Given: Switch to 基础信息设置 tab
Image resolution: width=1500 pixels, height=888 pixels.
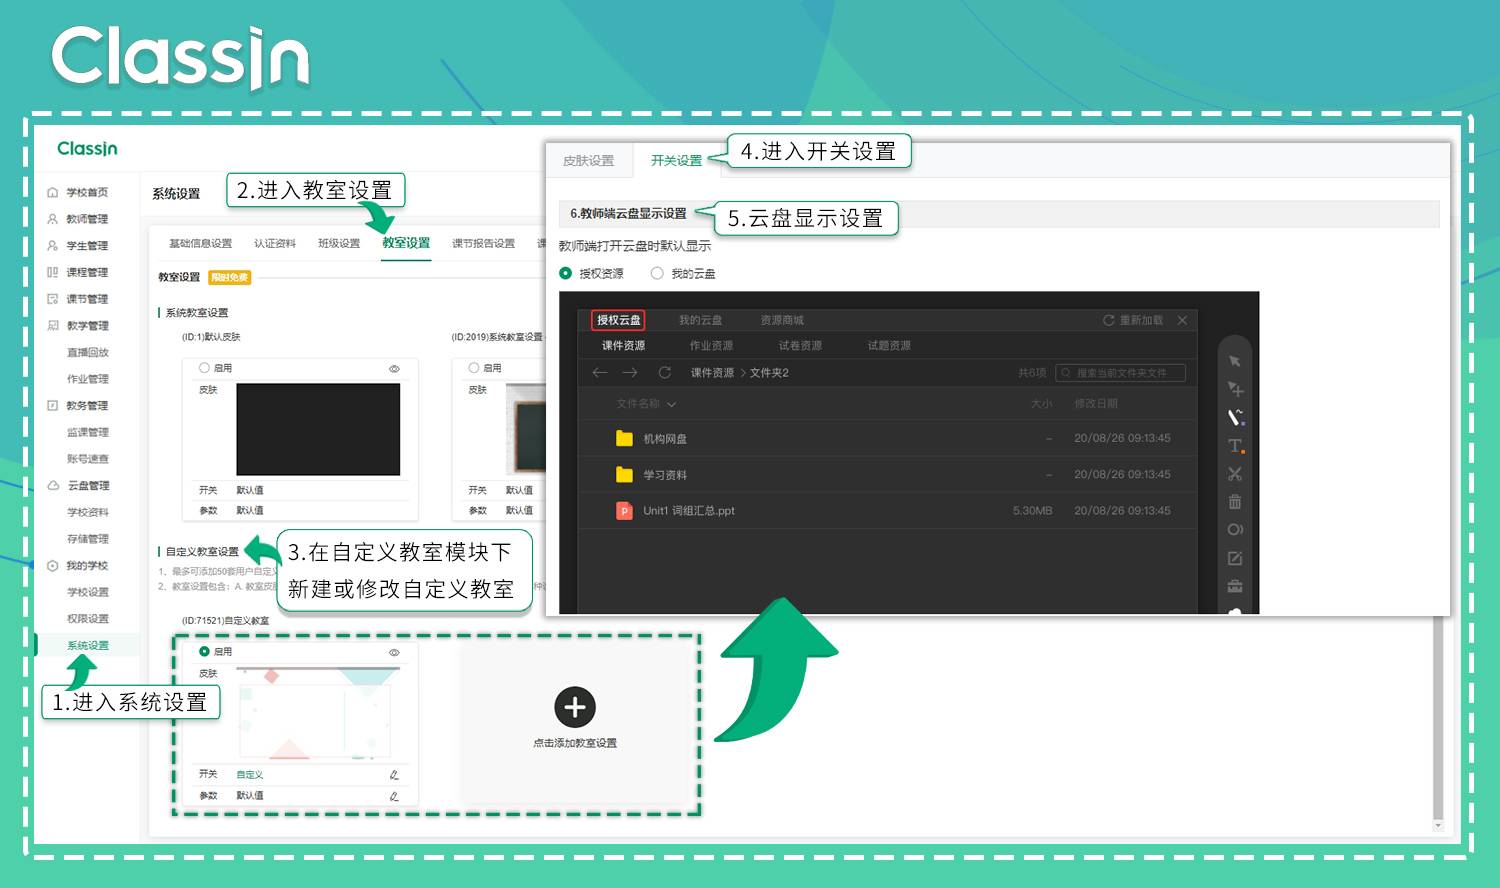Looking at the screenshot, I should [x=200, y=243].
